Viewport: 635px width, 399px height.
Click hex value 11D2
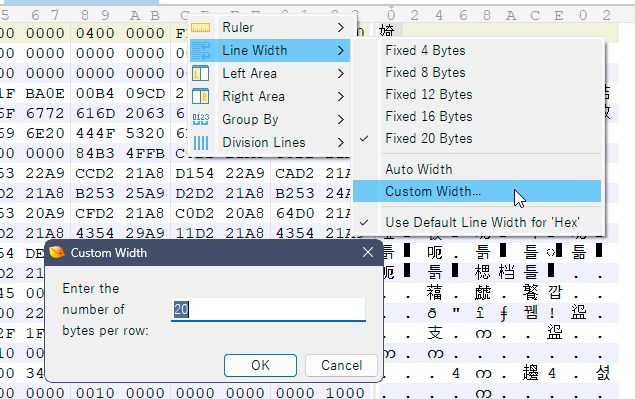[x=195, y=233]
